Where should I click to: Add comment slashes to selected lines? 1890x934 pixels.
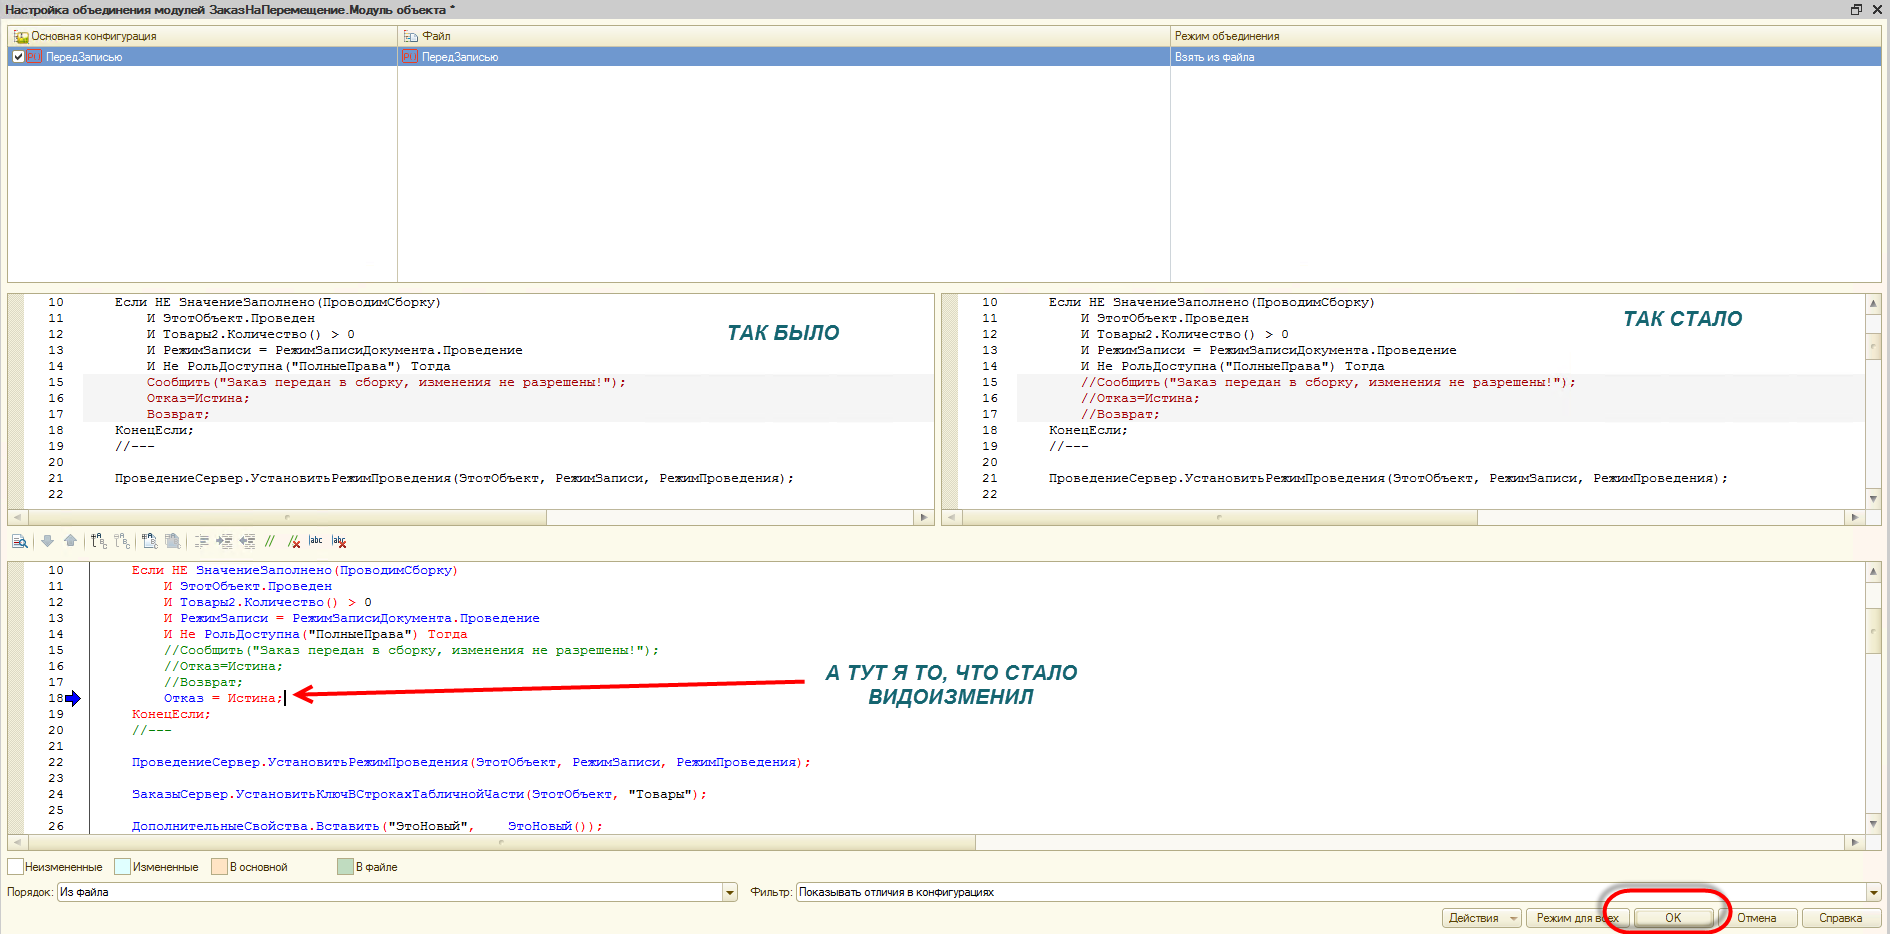[270, 541]
